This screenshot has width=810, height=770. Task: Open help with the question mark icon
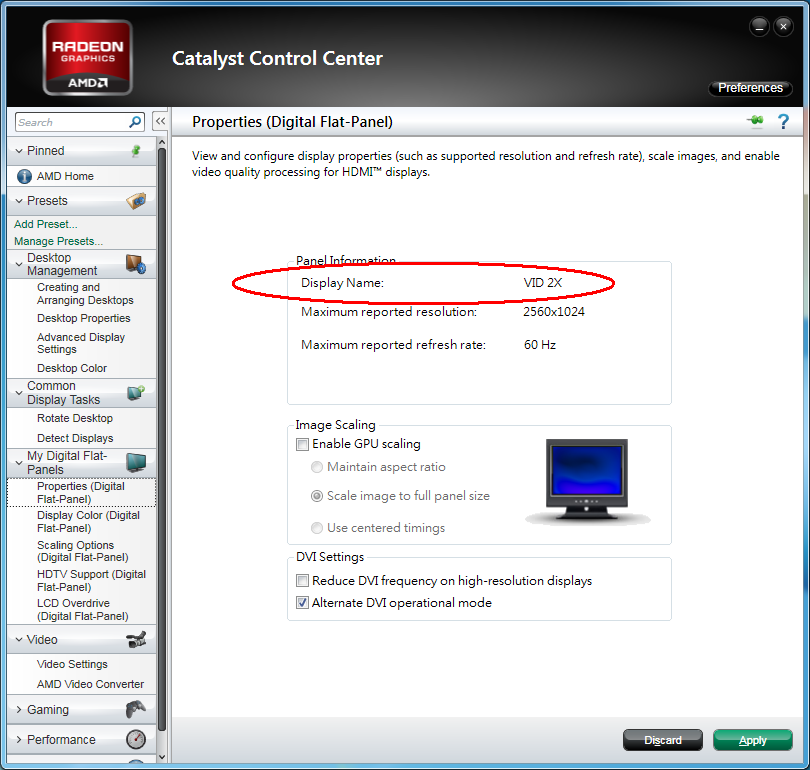click(783, 121)
